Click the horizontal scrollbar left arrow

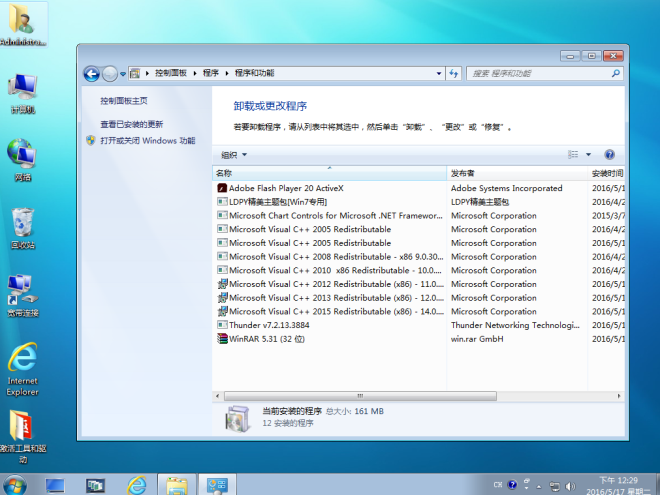[218, 396]
